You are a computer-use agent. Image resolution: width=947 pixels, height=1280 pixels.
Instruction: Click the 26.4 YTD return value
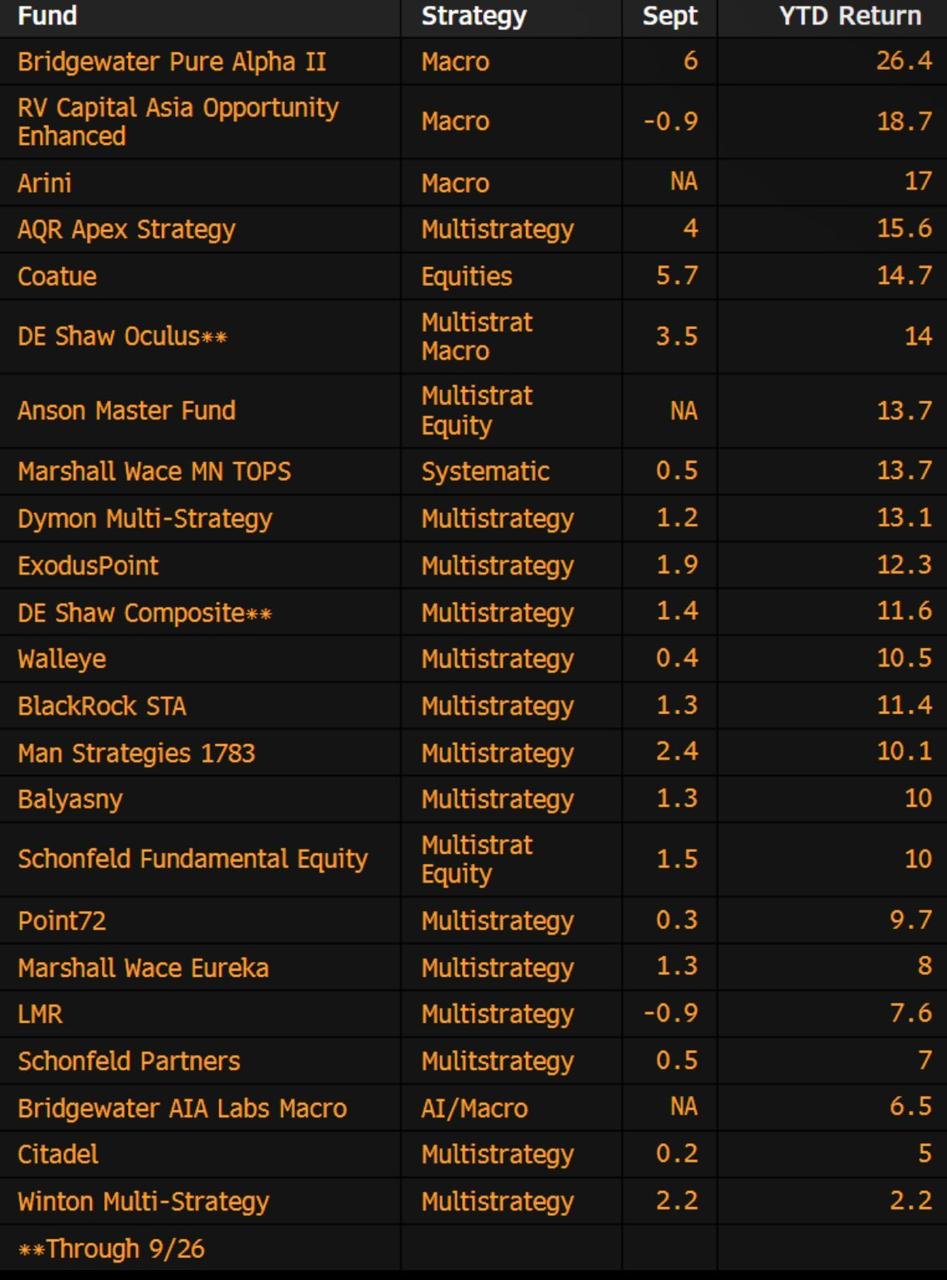click(904, 62)
